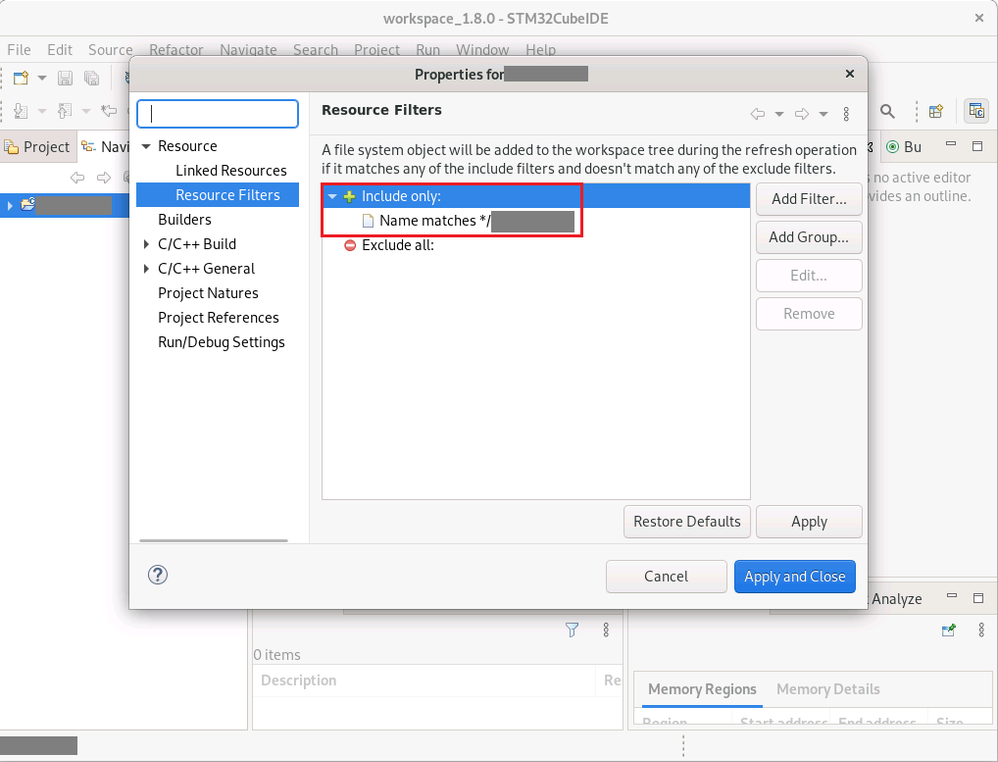Image resolution: width=998 pixels, height=762 pixels.
Task: Click the project folder icon in the explorer
Action: [x=28, y=204]
